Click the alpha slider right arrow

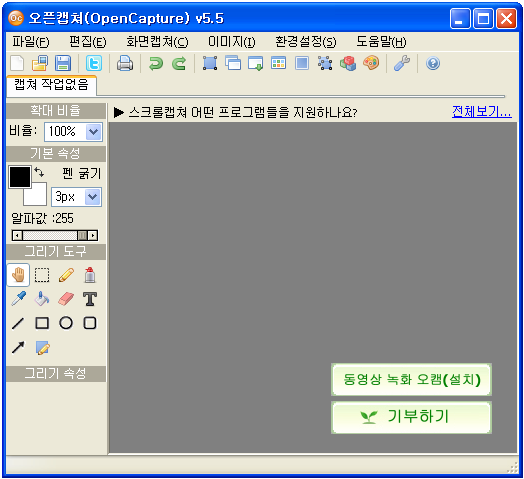(93, 235)
